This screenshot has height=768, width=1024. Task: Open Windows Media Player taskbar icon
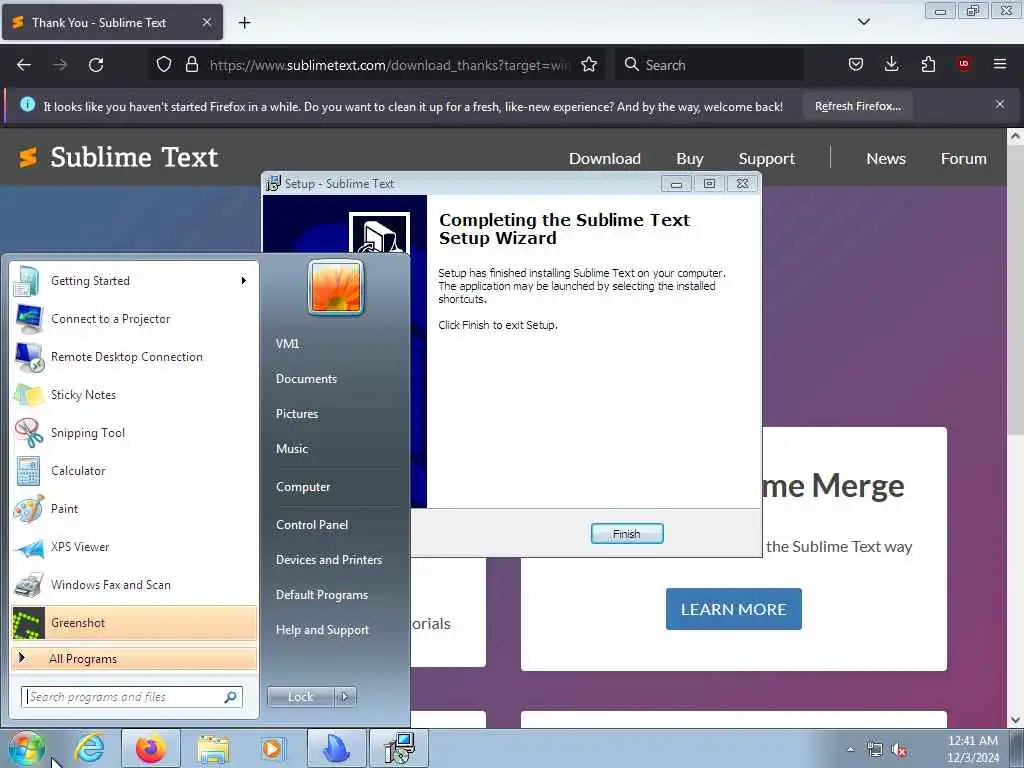272,748
